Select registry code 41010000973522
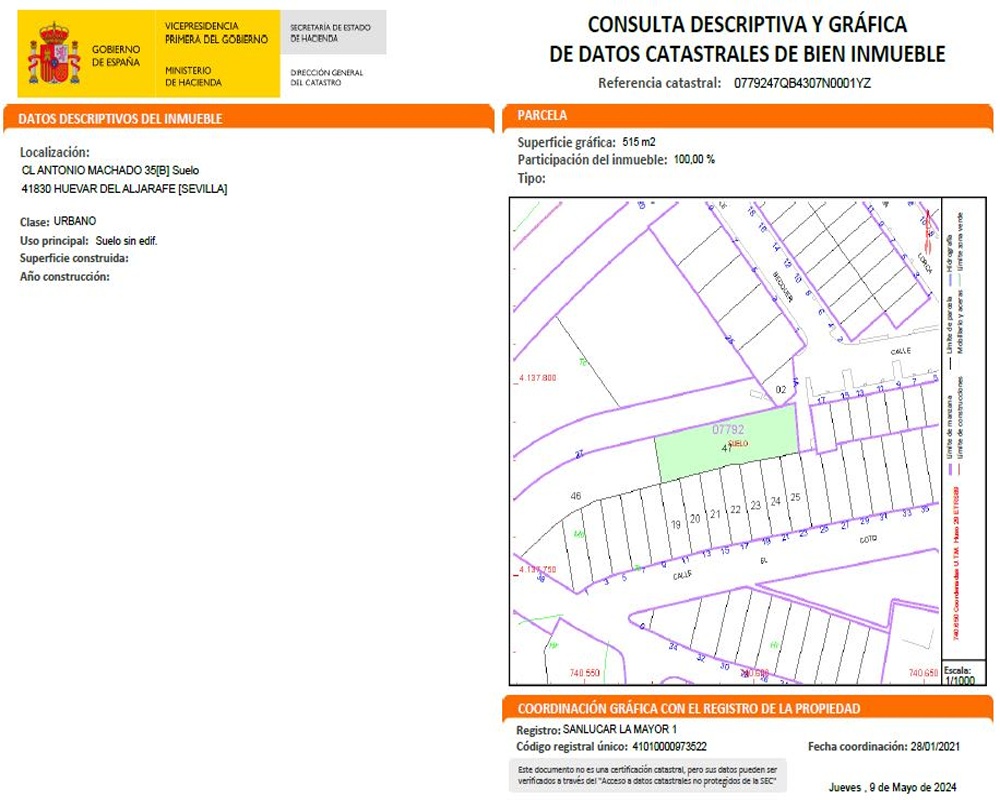 (x=669, y=746)
